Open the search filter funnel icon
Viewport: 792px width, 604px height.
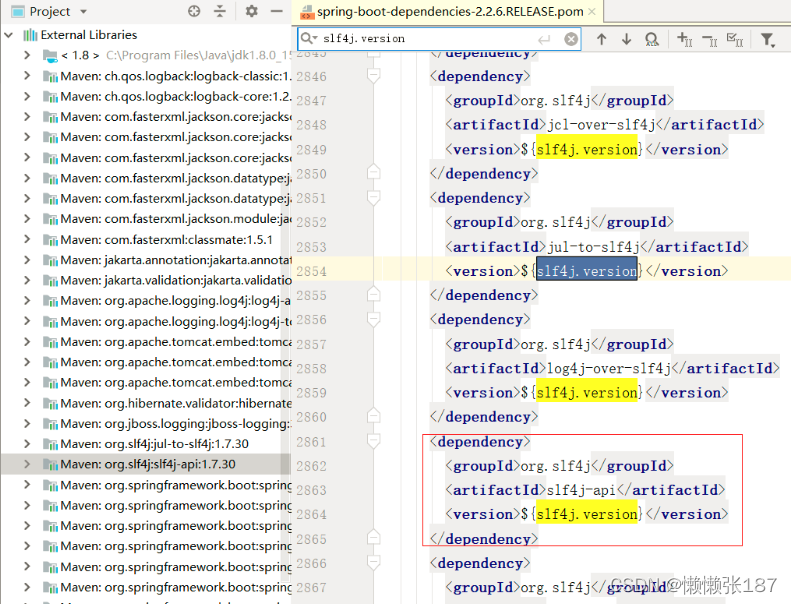tap(768, 39)
